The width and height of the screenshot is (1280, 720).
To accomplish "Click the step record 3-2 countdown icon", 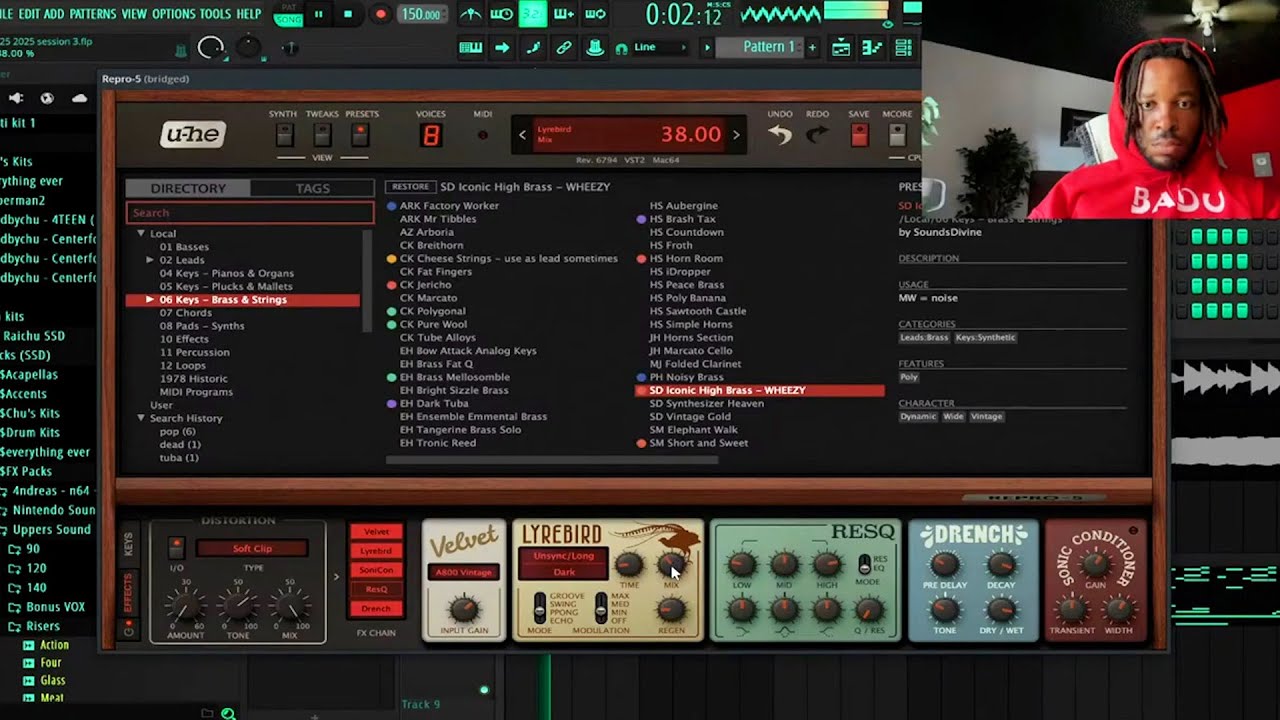I will 533,14.
